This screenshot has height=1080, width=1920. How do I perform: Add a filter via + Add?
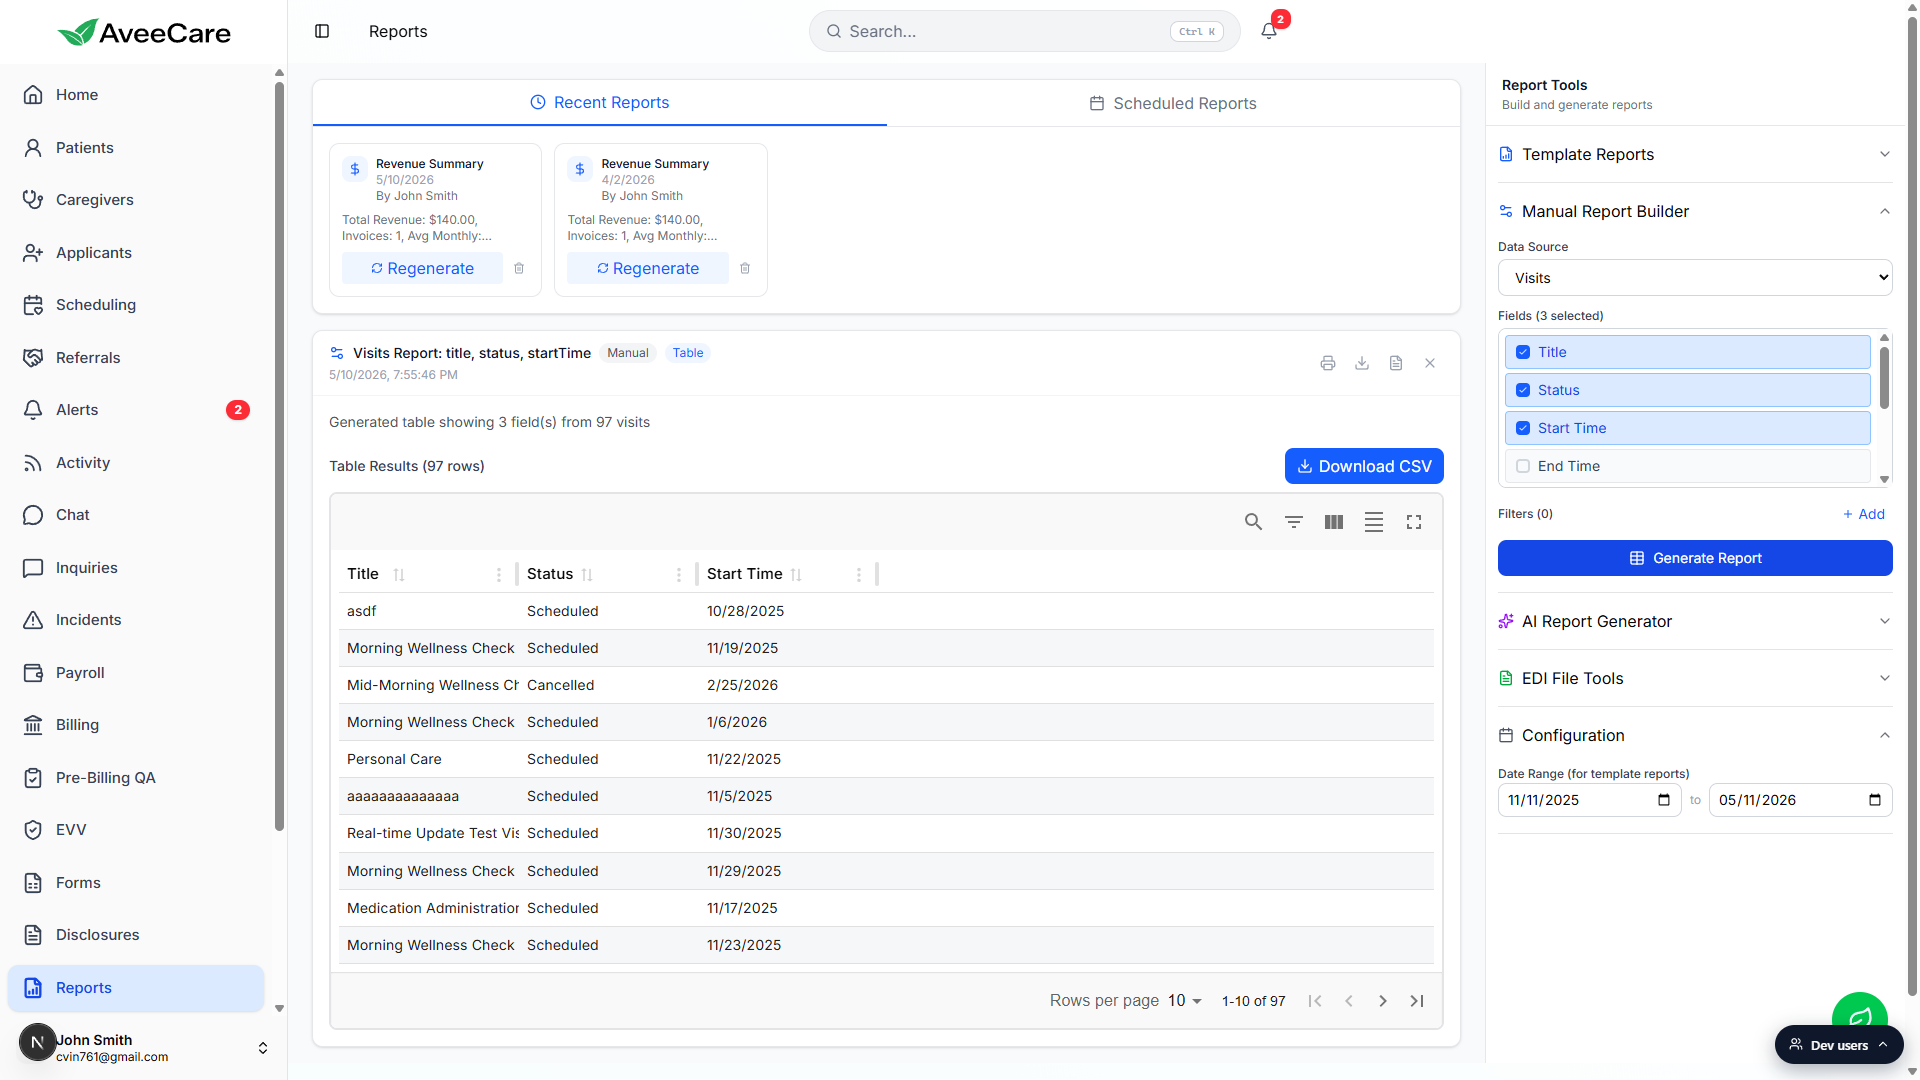coord(1864,514)
